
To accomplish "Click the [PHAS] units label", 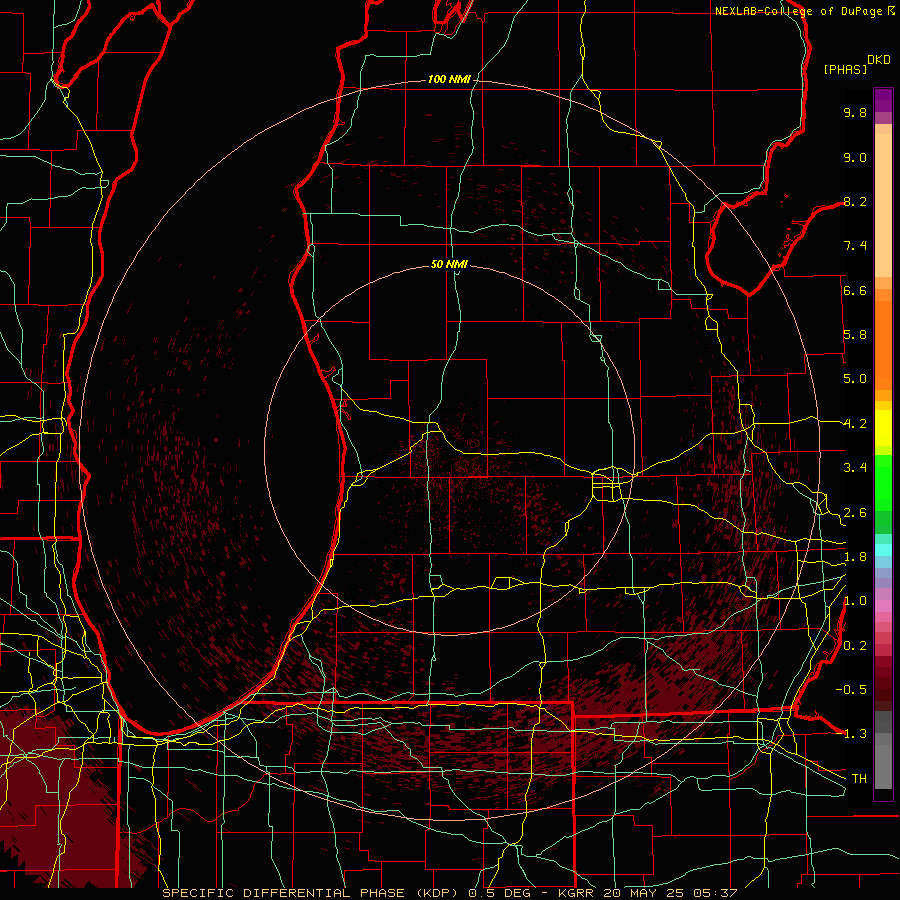I will tap(845, 69).
